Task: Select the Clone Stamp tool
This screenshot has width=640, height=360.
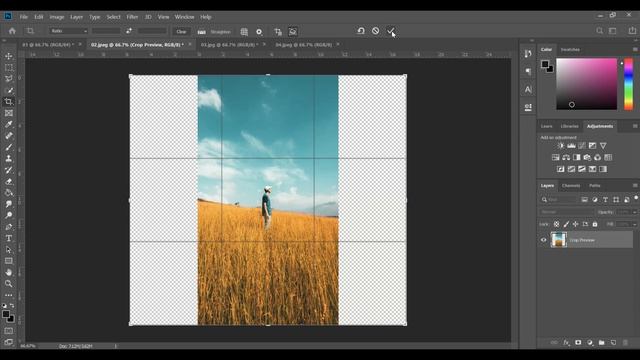Action: click(x=9, y=159)
